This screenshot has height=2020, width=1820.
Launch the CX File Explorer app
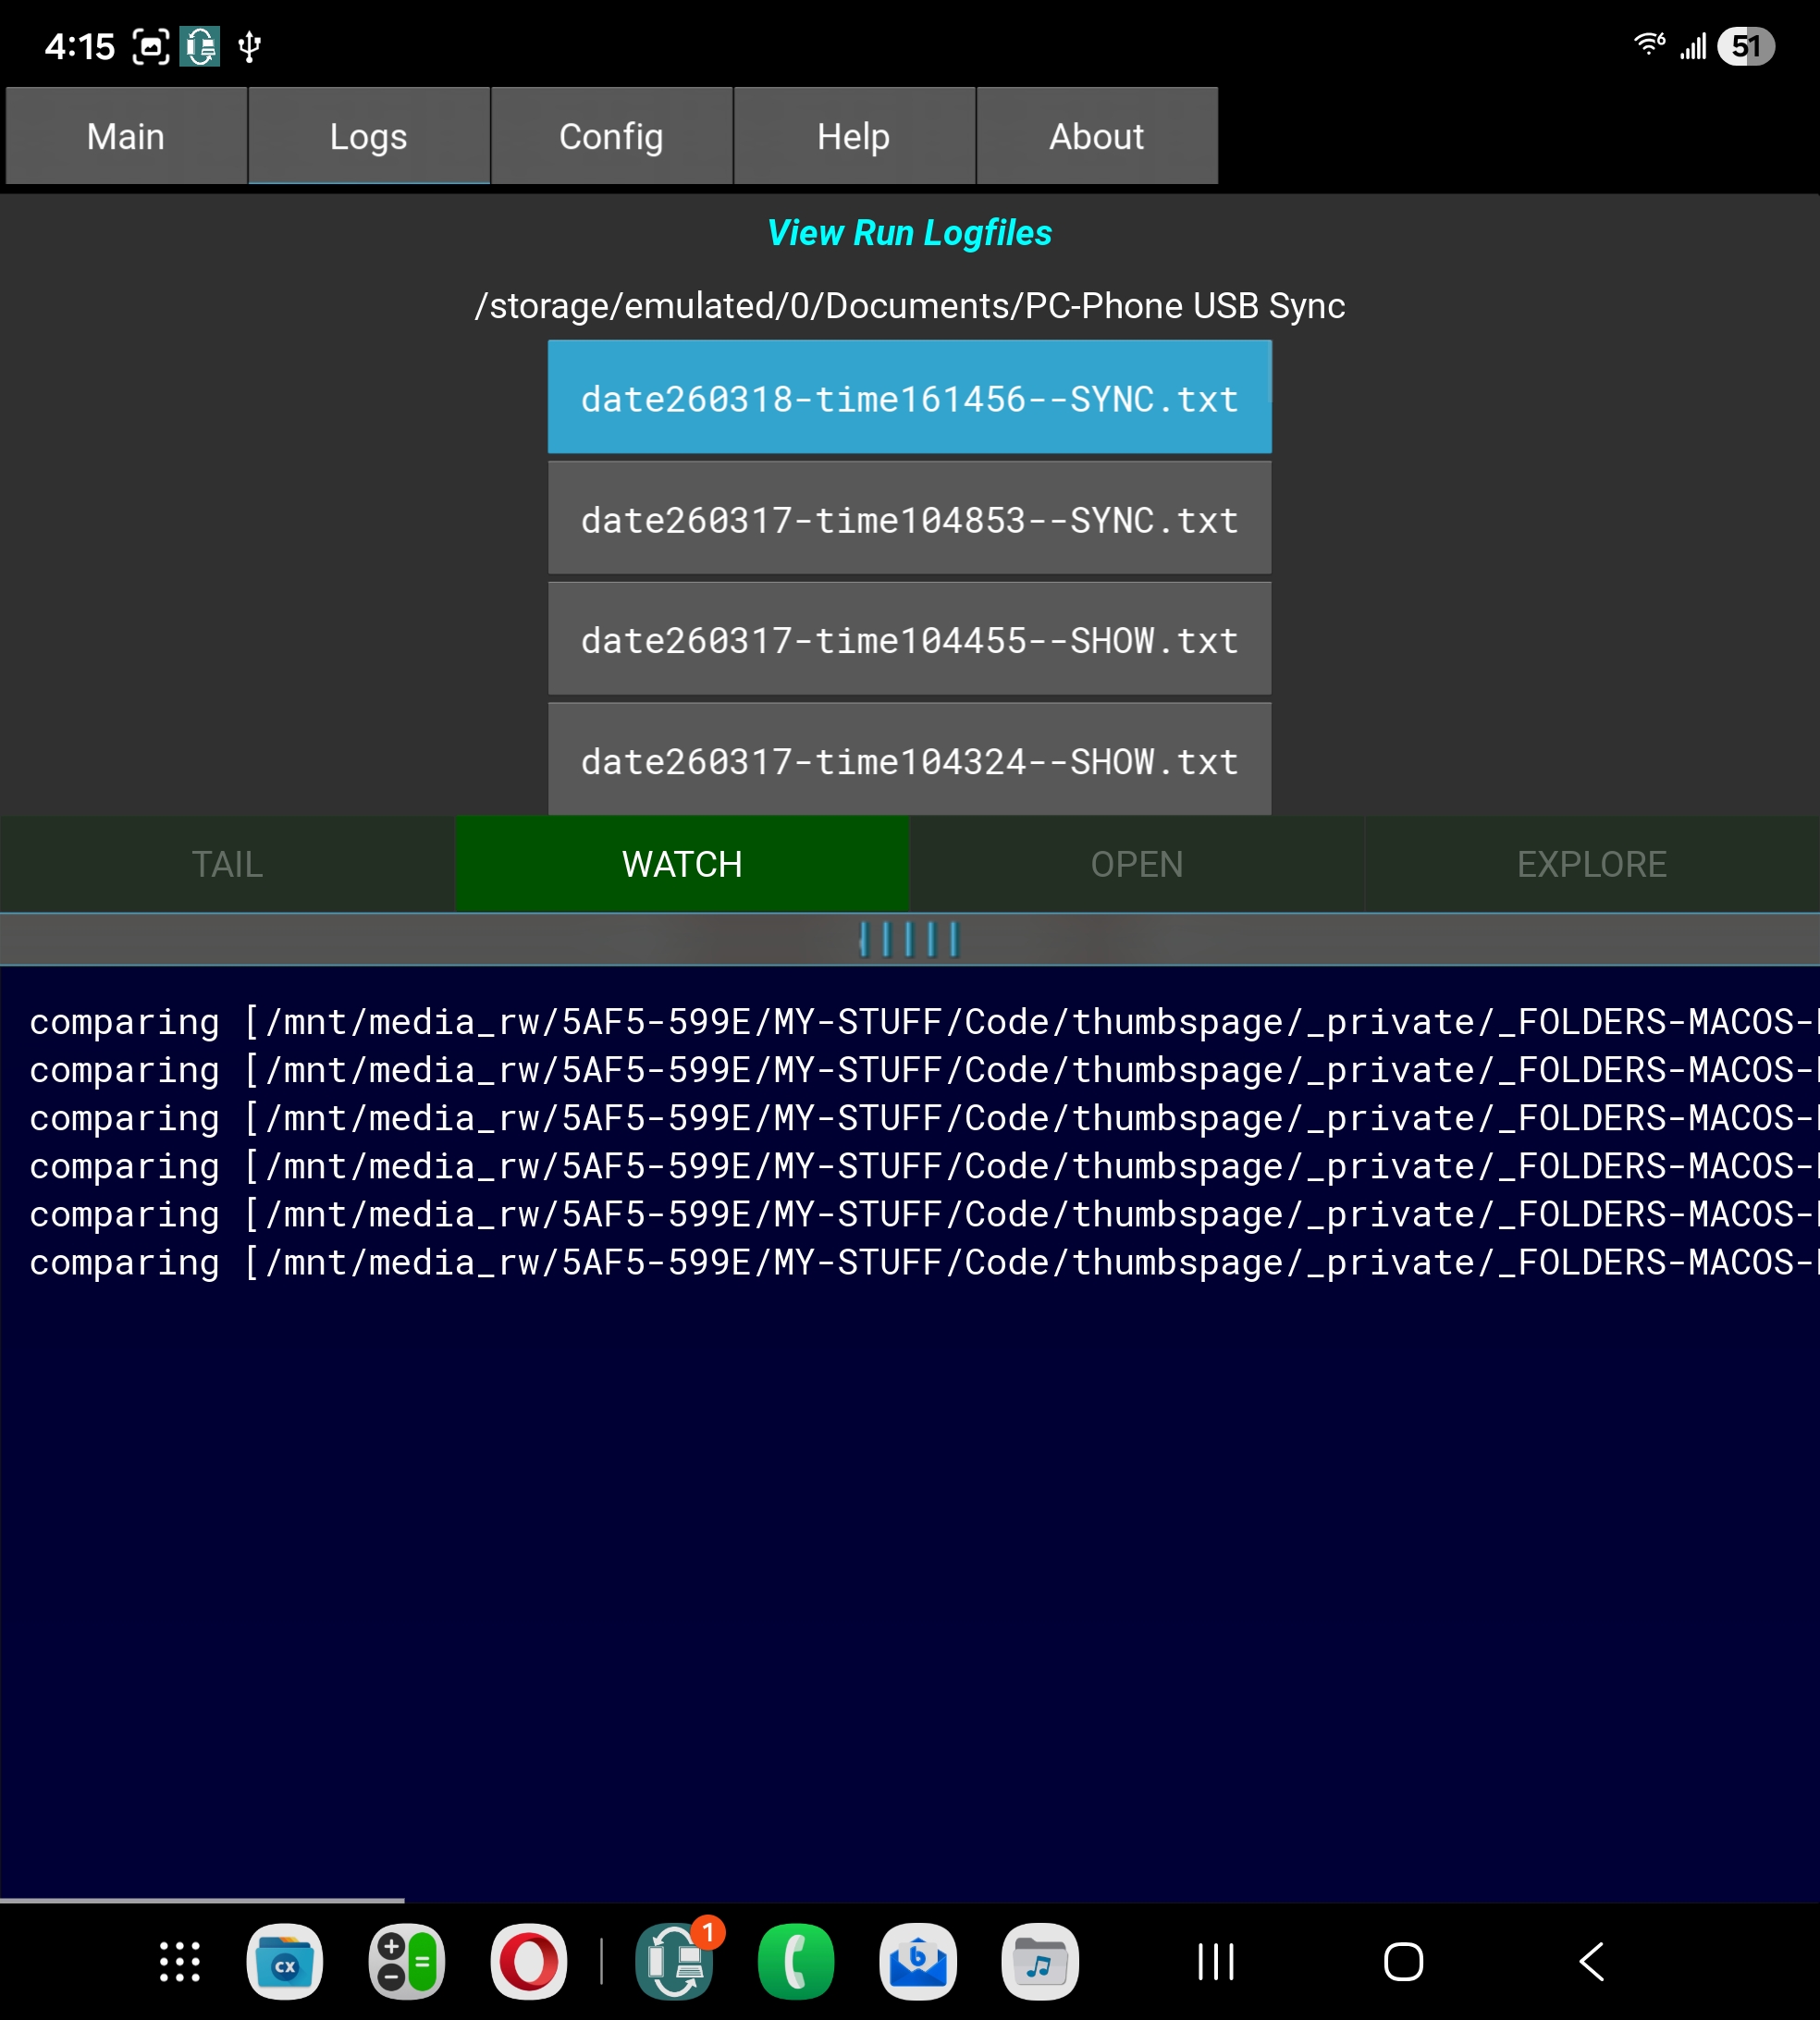285,1962
